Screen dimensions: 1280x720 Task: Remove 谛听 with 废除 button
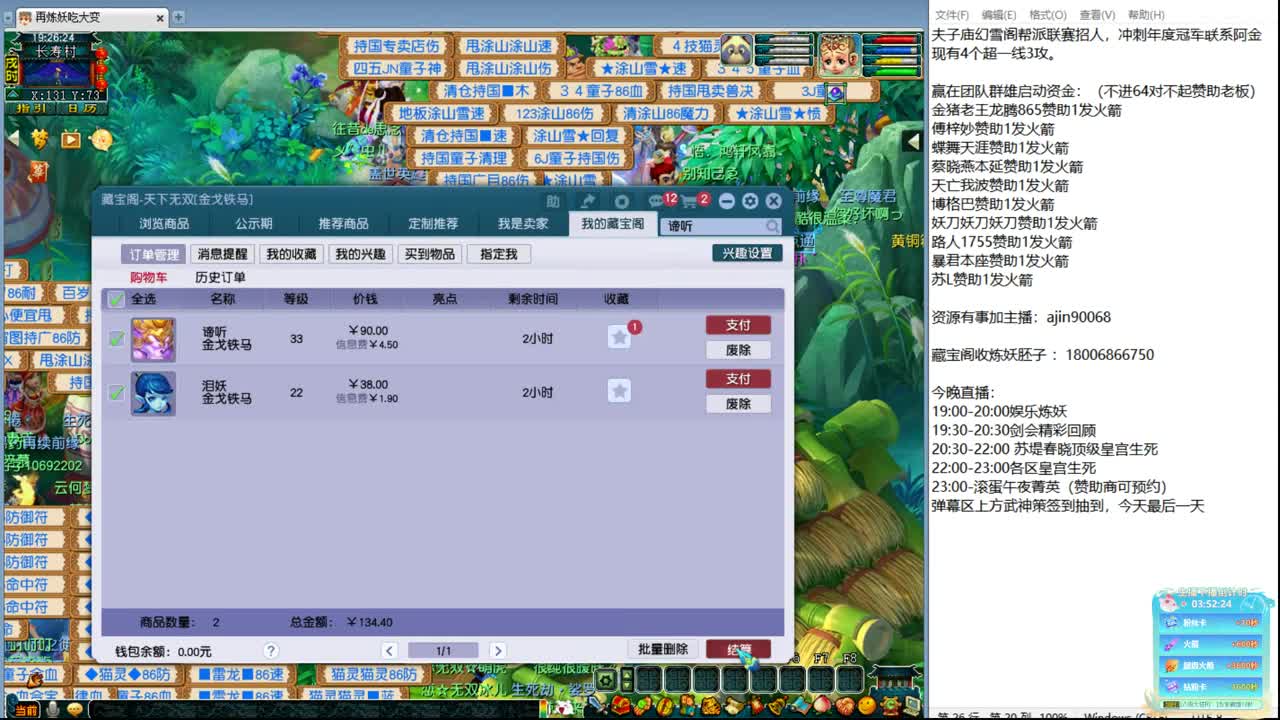(x=738, y=350)
